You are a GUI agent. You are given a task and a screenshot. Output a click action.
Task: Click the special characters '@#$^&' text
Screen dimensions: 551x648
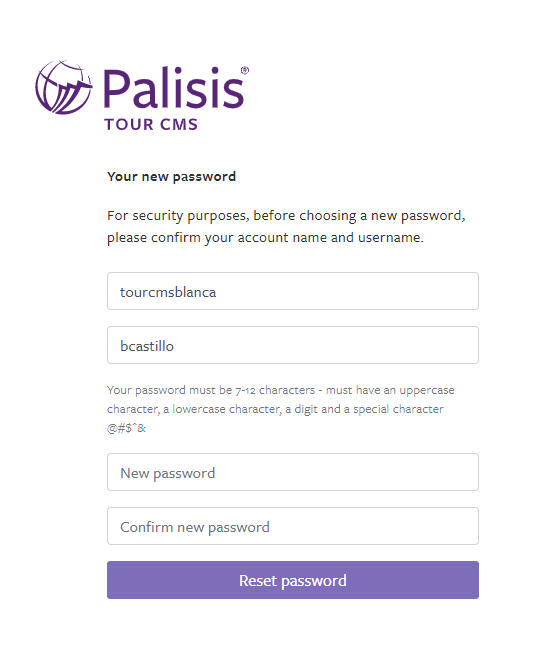[126, 428]
